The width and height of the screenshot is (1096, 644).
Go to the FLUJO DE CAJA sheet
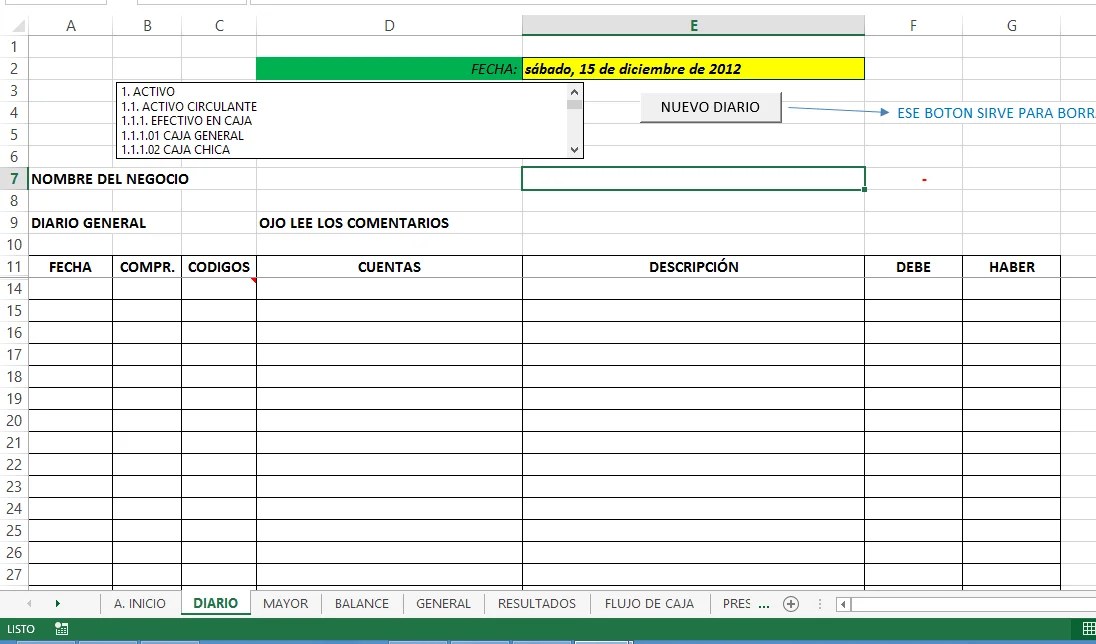[649, 603]
